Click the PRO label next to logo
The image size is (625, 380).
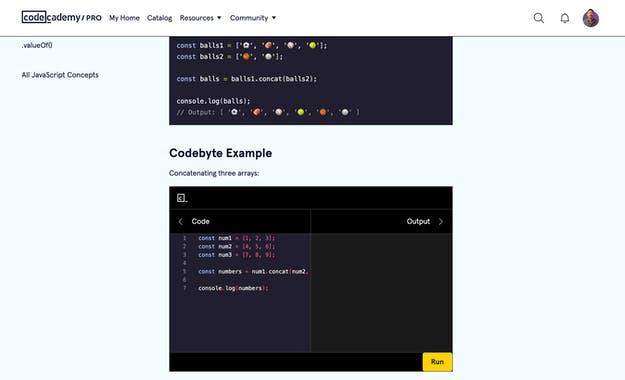coord(94,18)
